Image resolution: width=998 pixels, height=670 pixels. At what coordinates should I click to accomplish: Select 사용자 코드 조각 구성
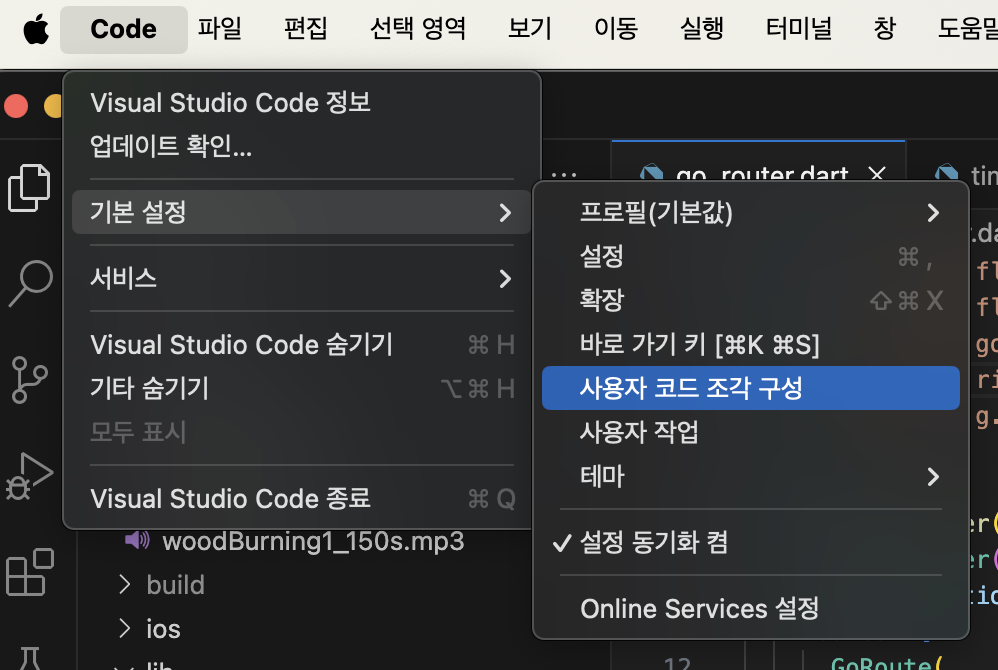coord(750,388)
